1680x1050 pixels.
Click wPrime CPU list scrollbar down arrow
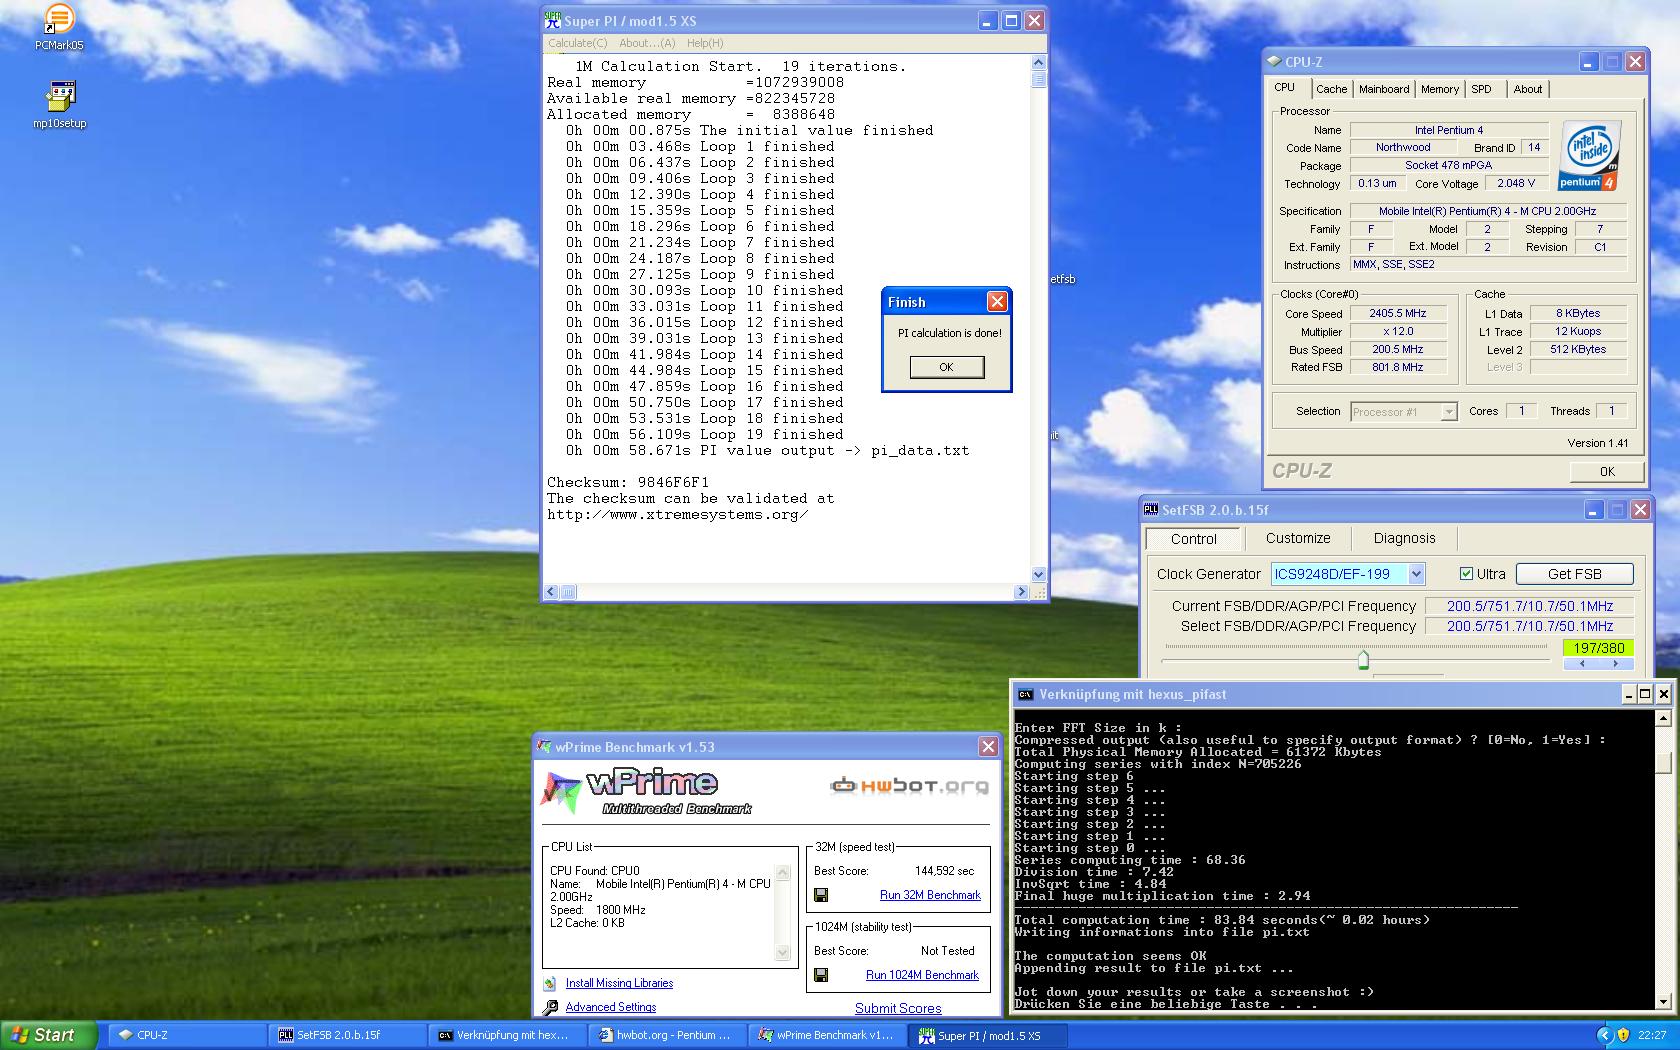(x=783, y=953)
